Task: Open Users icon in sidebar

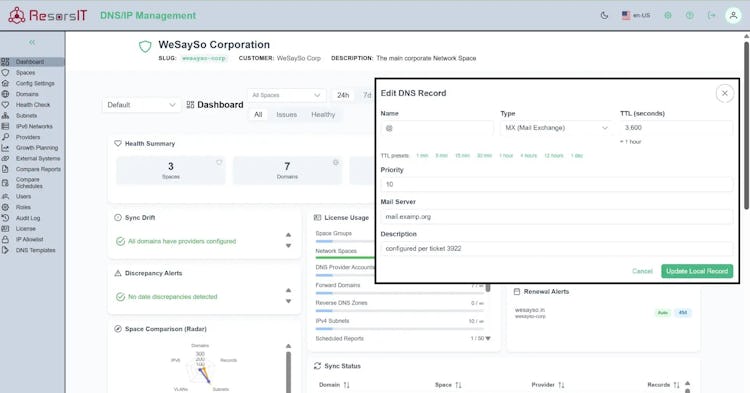Action: (x=5, y=196)
